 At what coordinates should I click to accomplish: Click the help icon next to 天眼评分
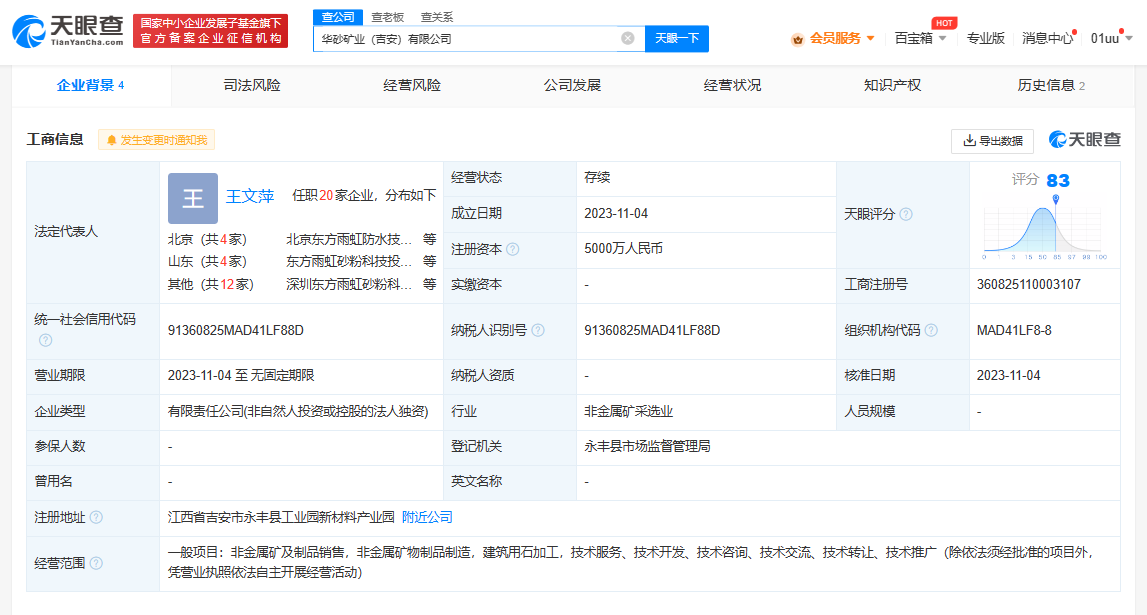[x=906, y=214]
